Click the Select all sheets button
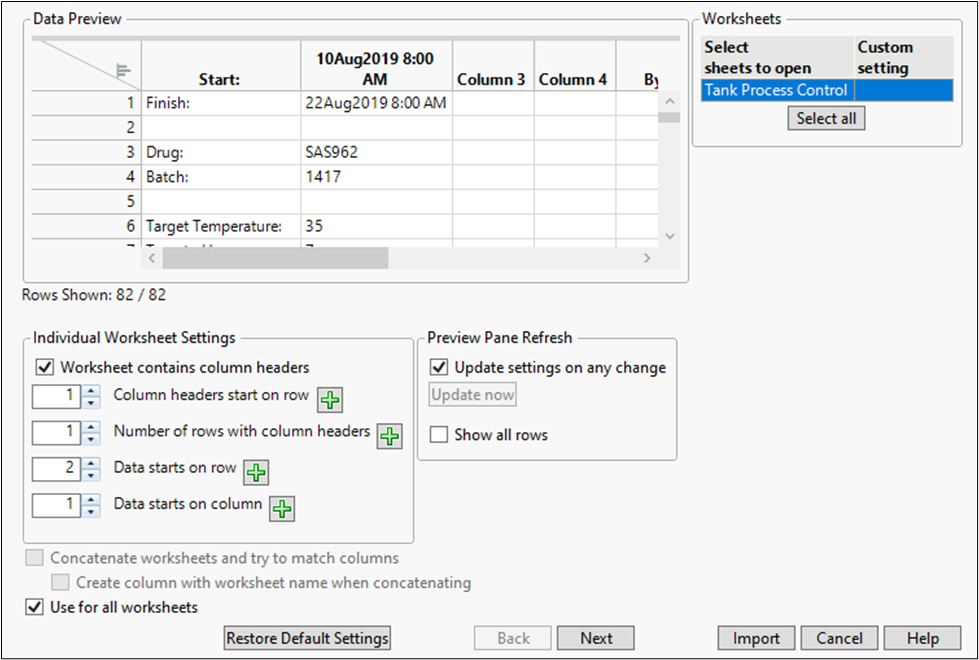Viewport: 979px width, 660px height. coord(826,118)
